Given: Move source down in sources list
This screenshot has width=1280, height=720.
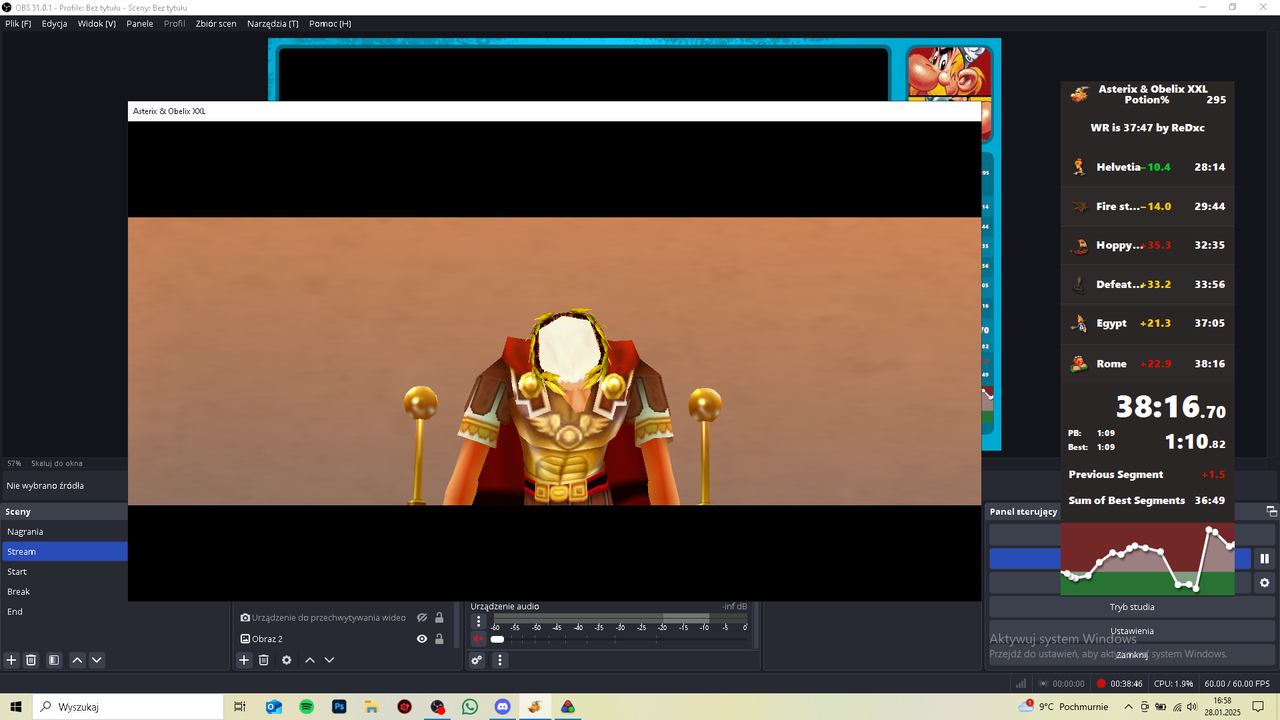Looking at the screenshot, I should click(329, 660).
